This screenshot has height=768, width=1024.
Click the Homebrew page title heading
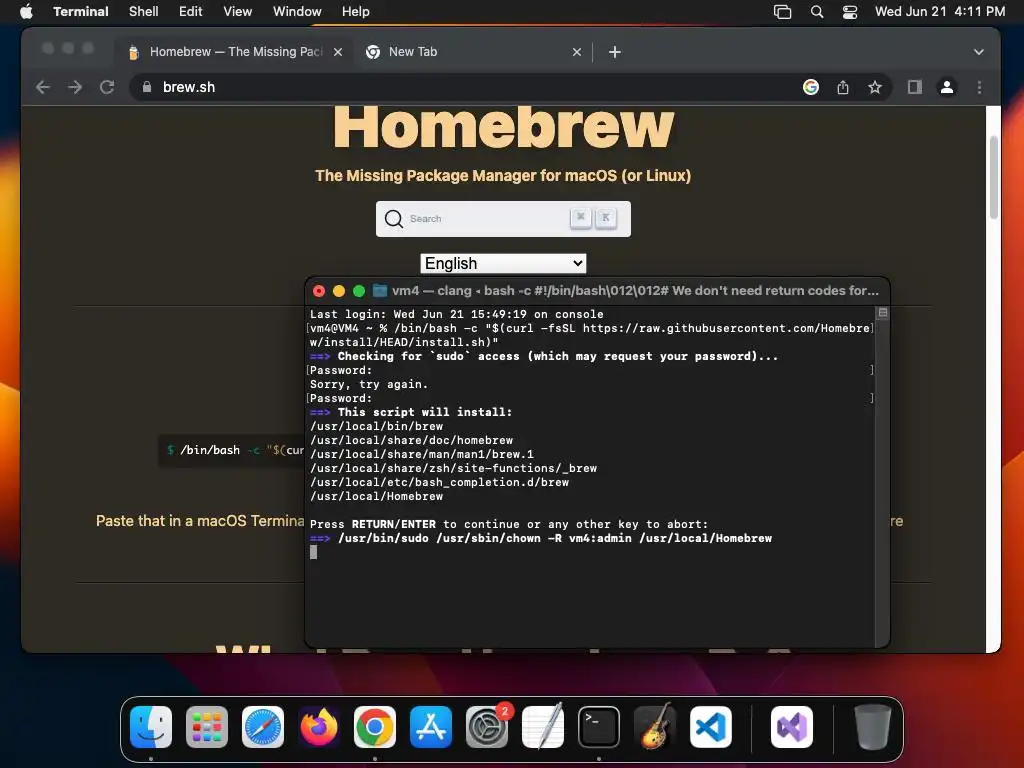(503, 127)
